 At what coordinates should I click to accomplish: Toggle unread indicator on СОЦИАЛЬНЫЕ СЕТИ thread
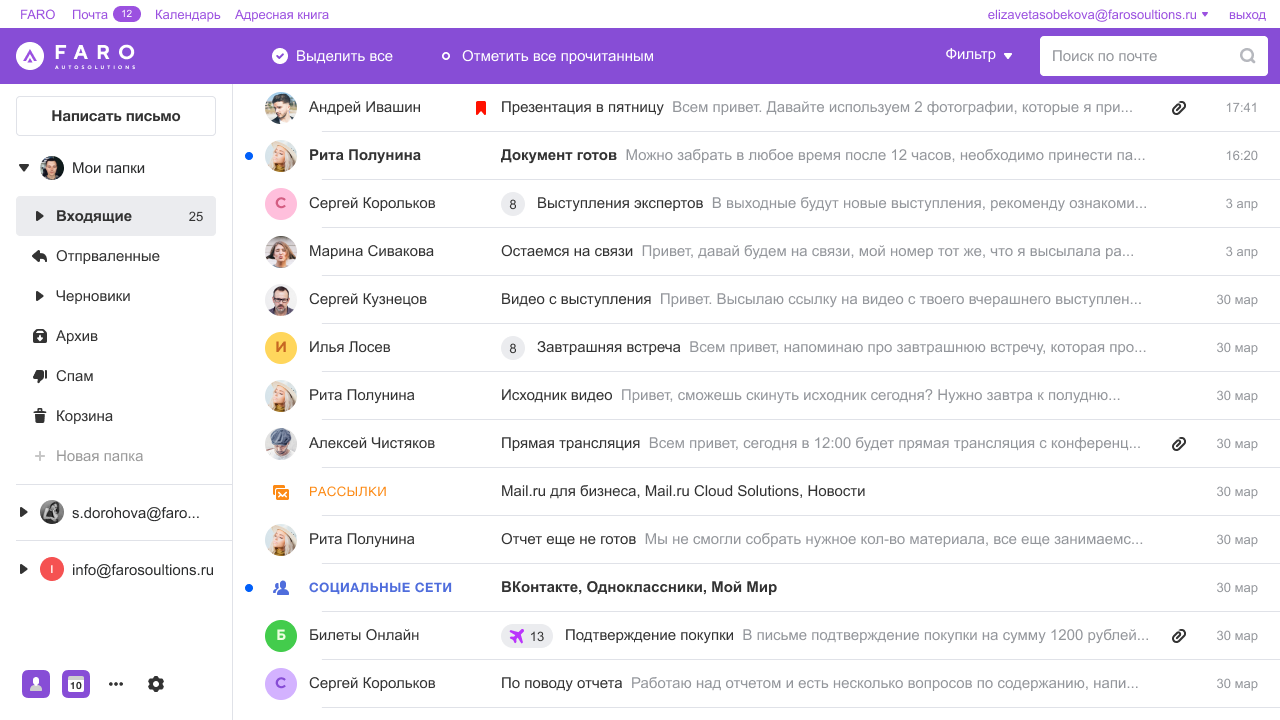tap(248, 587)
